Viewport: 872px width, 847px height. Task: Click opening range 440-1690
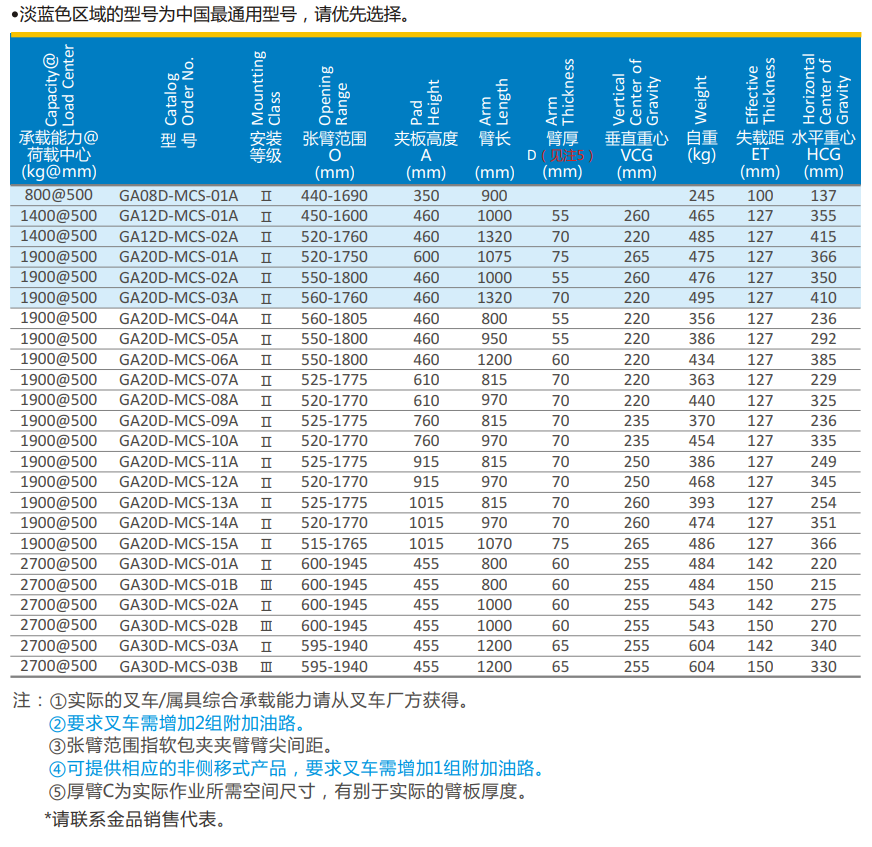[334, 196]
